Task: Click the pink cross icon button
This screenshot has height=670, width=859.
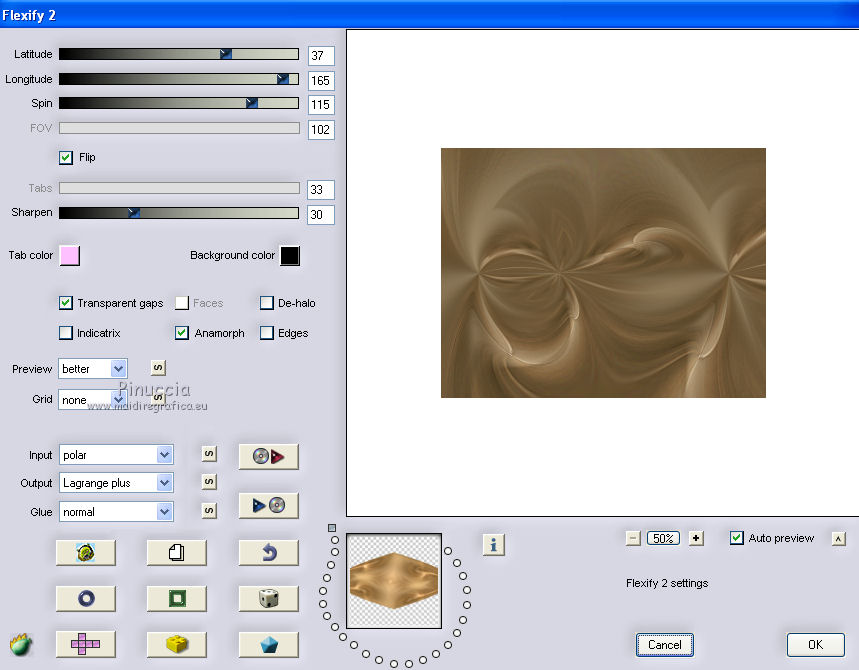Action: click(85, 644)
